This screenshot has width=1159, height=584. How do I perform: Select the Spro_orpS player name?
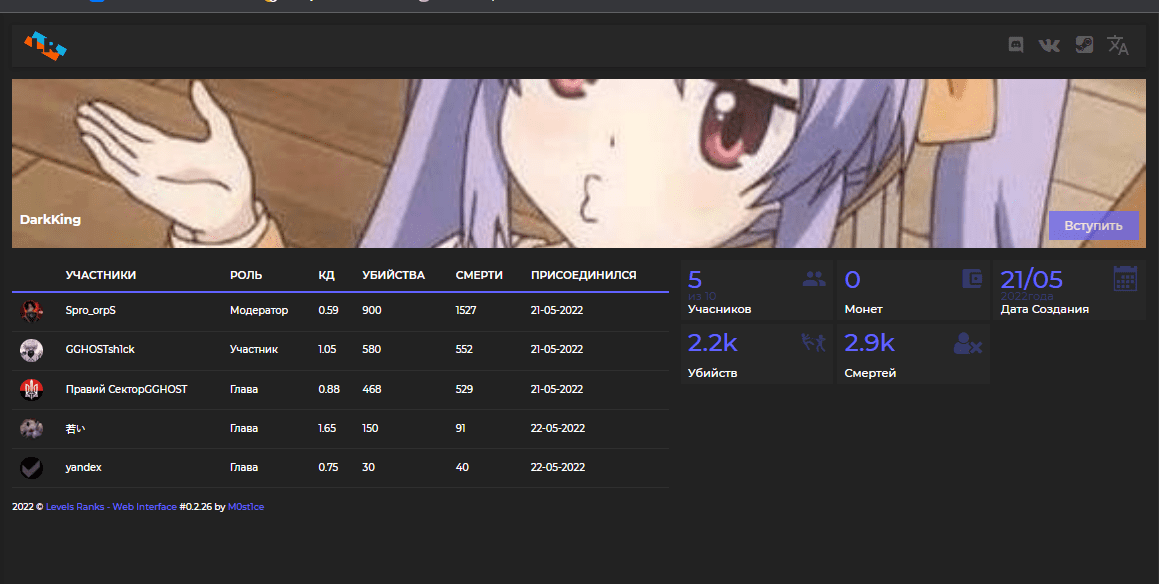pos(91,311)
